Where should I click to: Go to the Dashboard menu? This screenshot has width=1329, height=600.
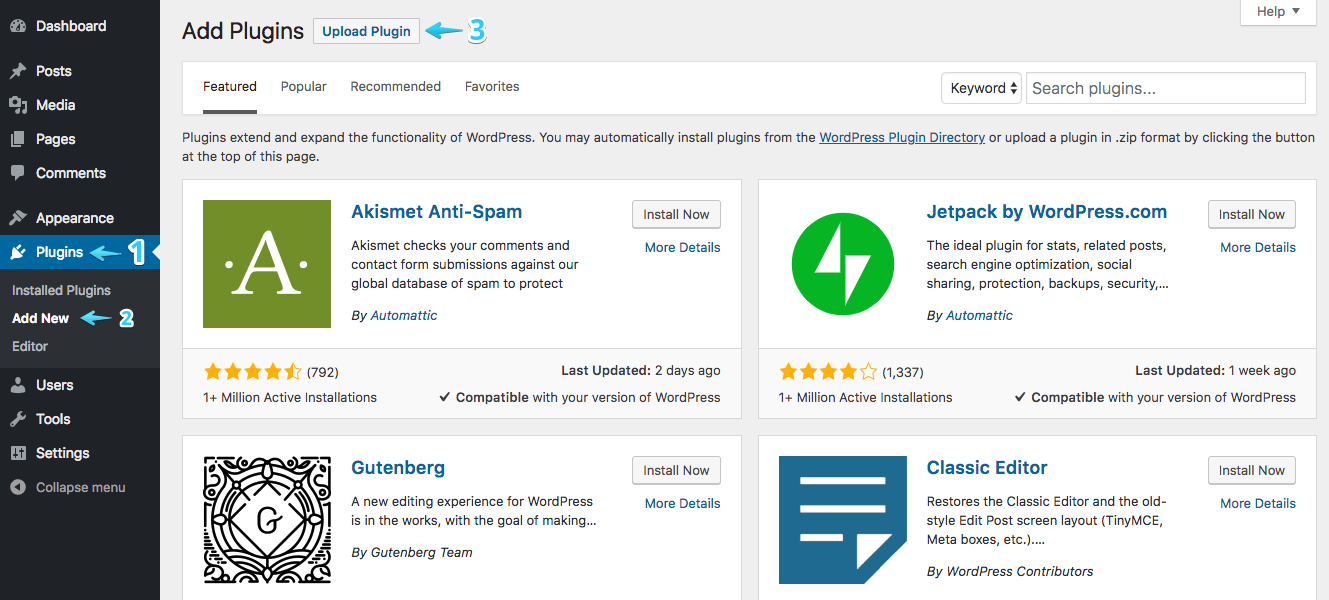click(71, 26)
